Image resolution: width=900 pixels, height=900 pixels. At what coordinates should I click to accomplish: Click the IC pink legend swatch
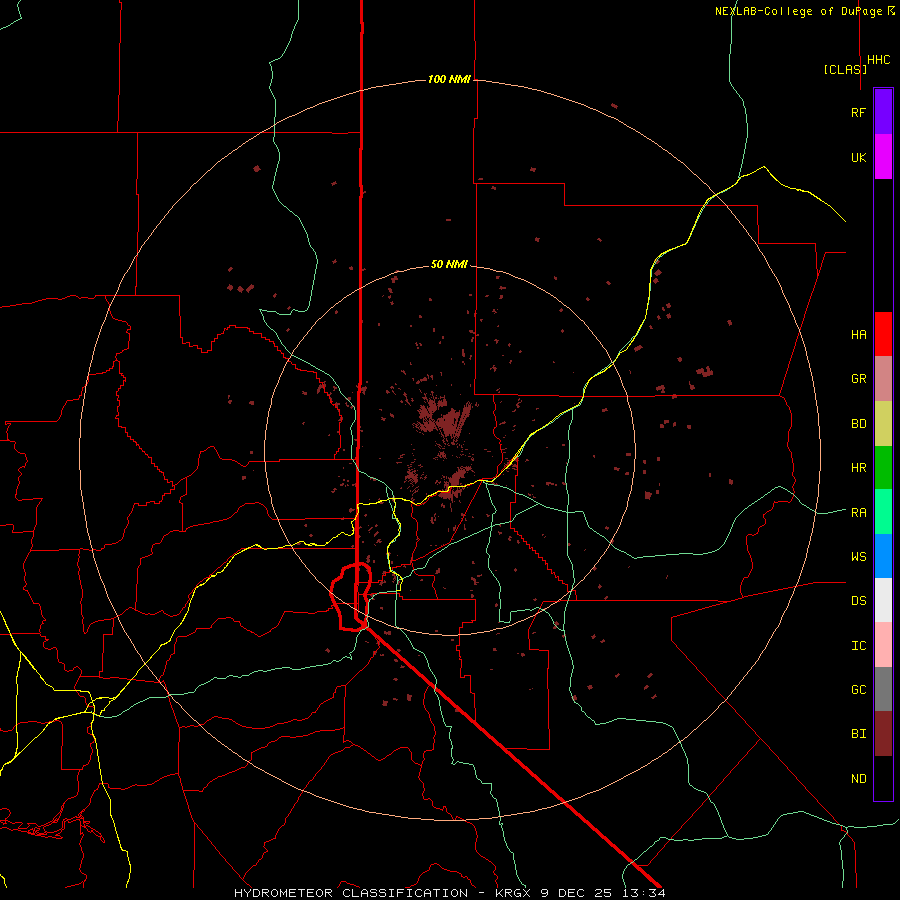(x=883, y=645)
